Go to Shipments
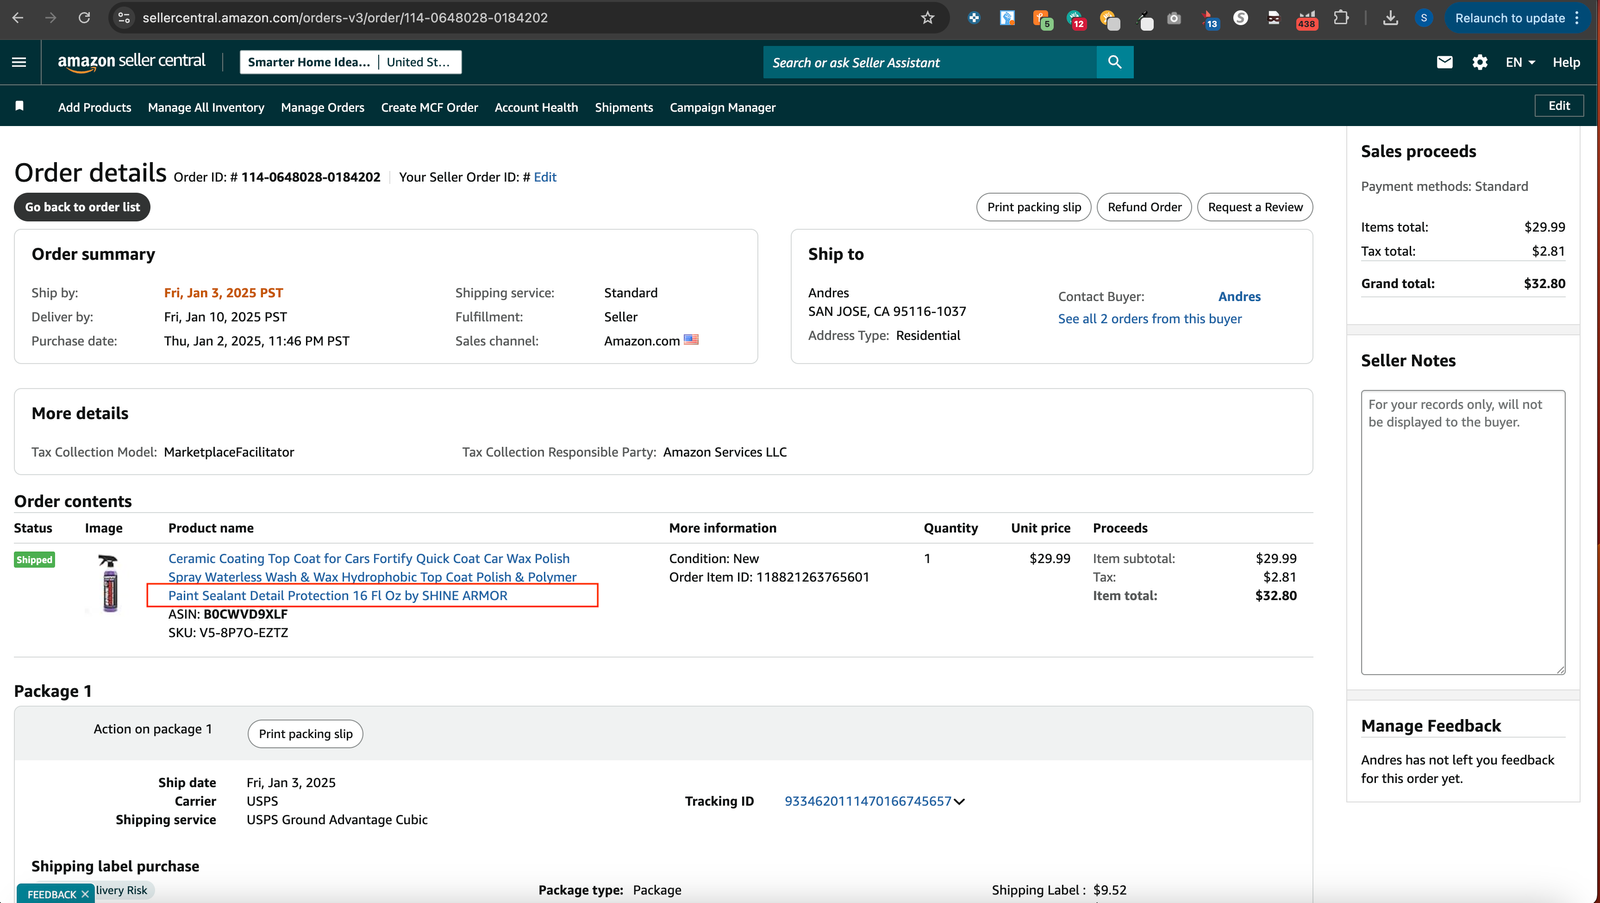This screenshot has height=903, width=1600. [x=624, y=107]
